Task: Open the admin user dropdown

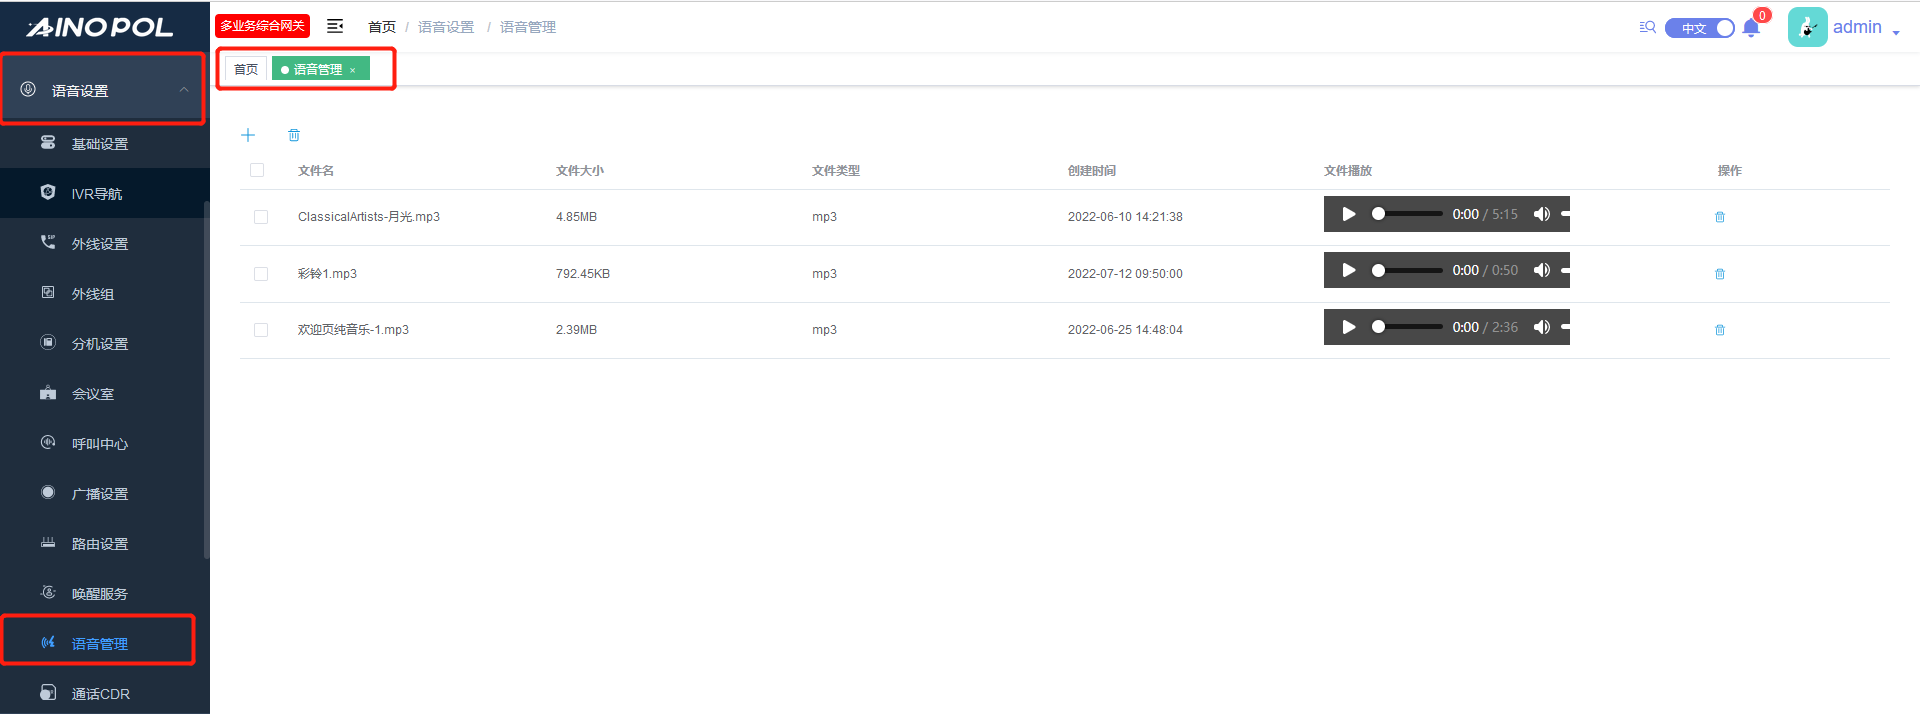Action: point(1864,28)
